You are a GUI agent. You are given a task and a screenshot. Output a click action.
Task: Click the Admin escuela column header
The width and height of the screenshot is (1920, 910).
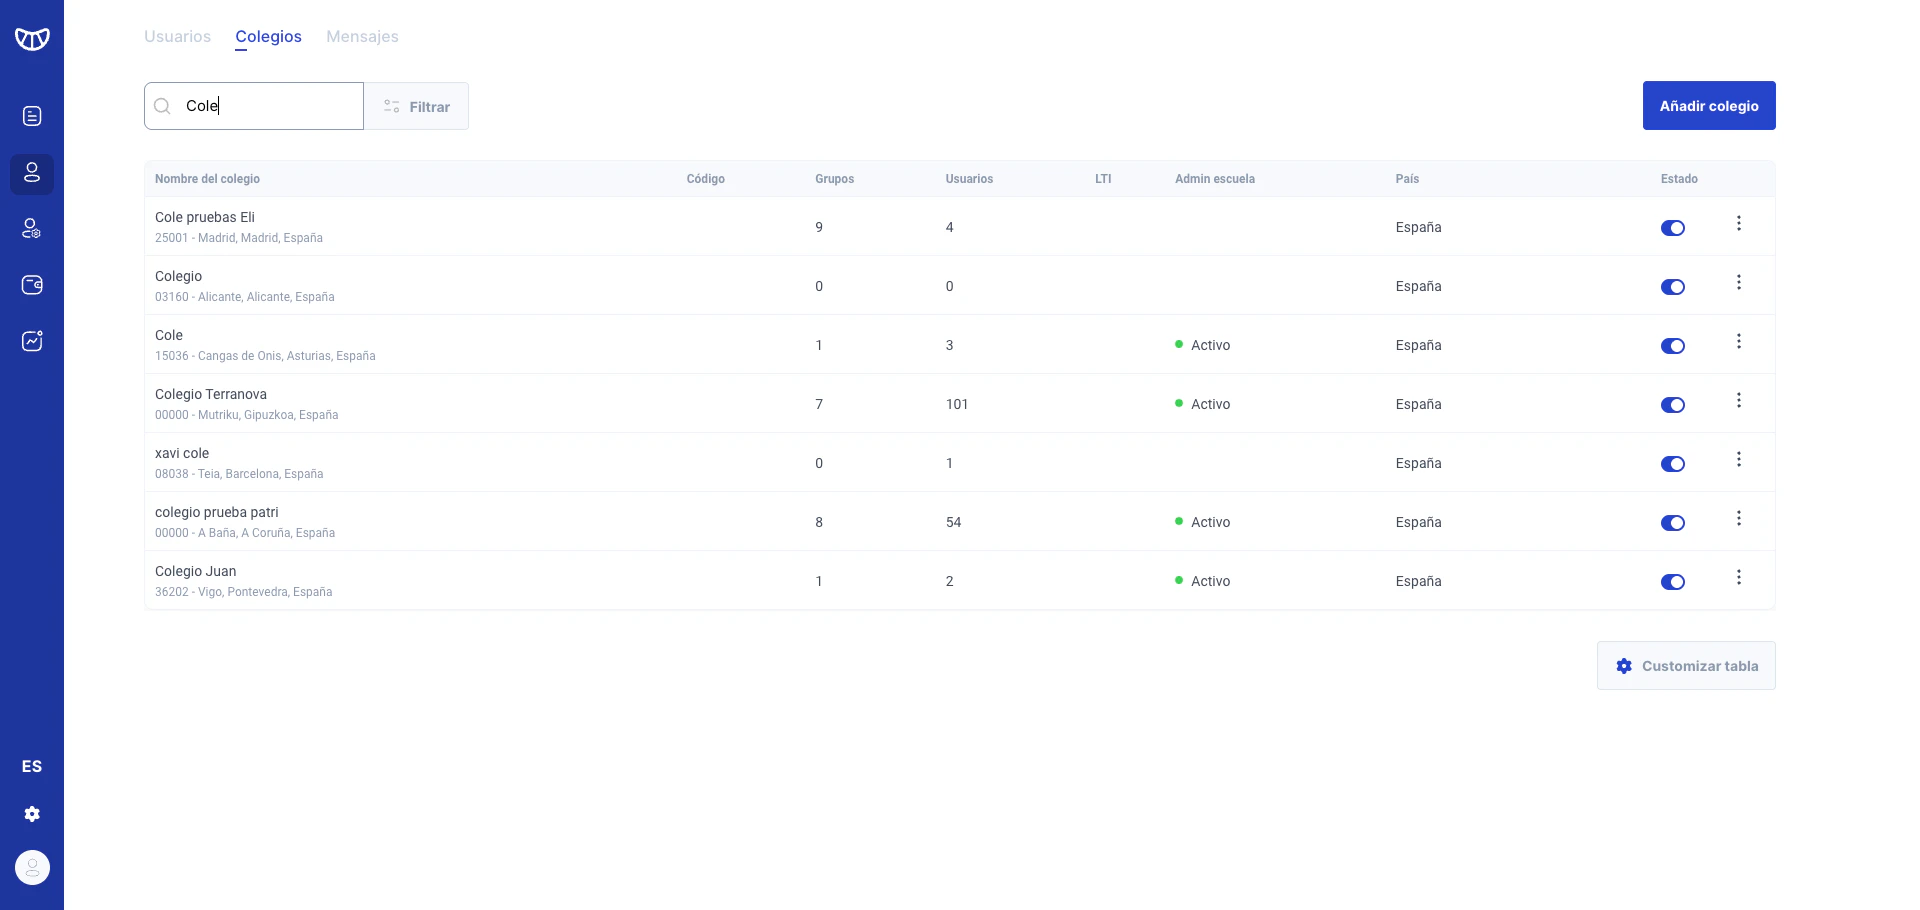[x=1214, y=179]
